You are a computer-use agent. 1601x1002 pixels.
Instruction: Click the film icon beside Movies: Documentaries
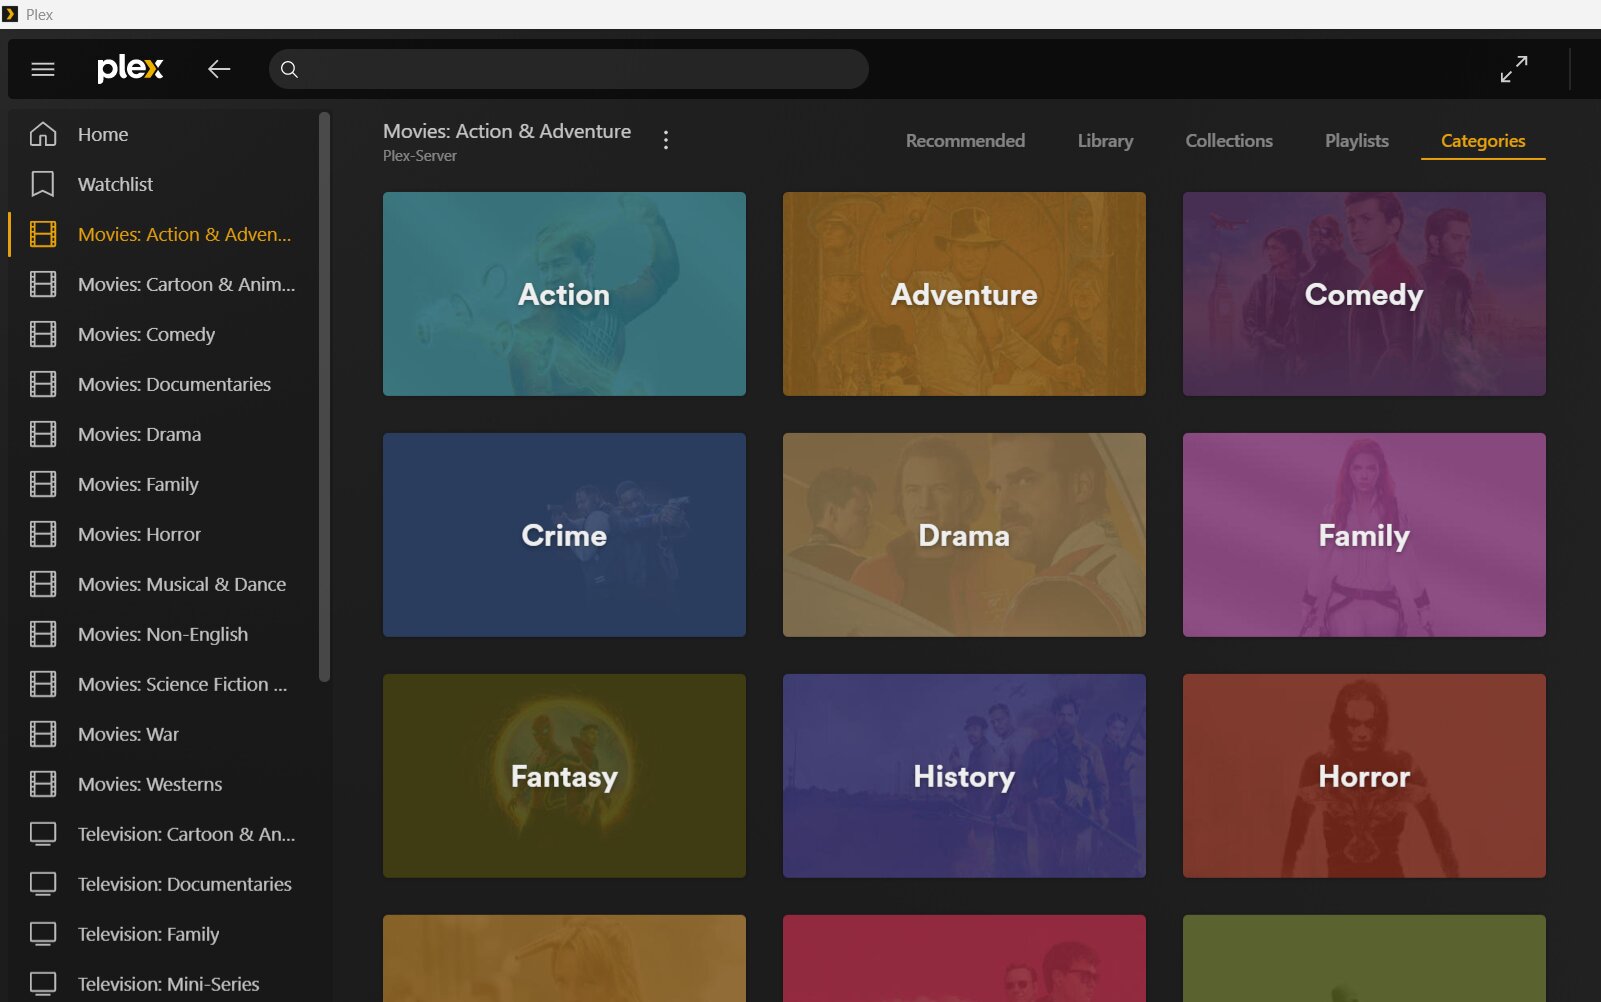pyautogui.click(x=43, y=384)
